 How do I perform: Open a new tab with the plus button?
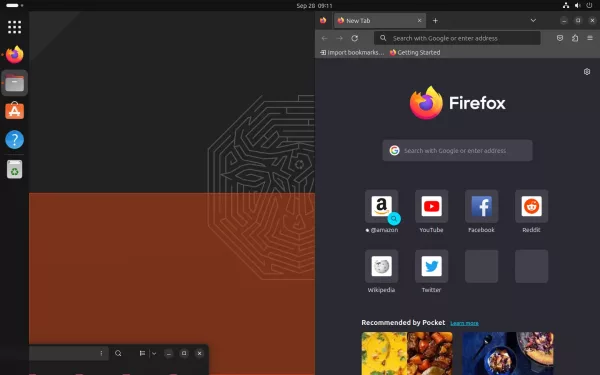click(x=435, y=21)
